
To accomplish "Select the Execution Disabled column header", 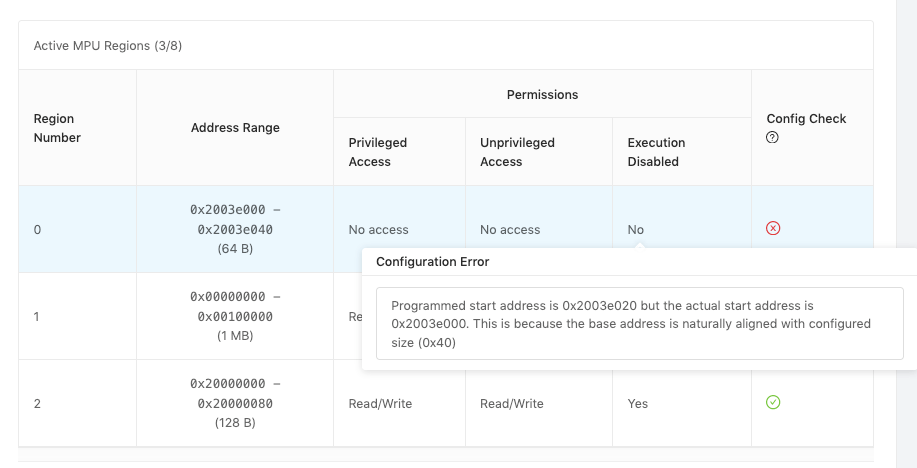I will 656,152.
